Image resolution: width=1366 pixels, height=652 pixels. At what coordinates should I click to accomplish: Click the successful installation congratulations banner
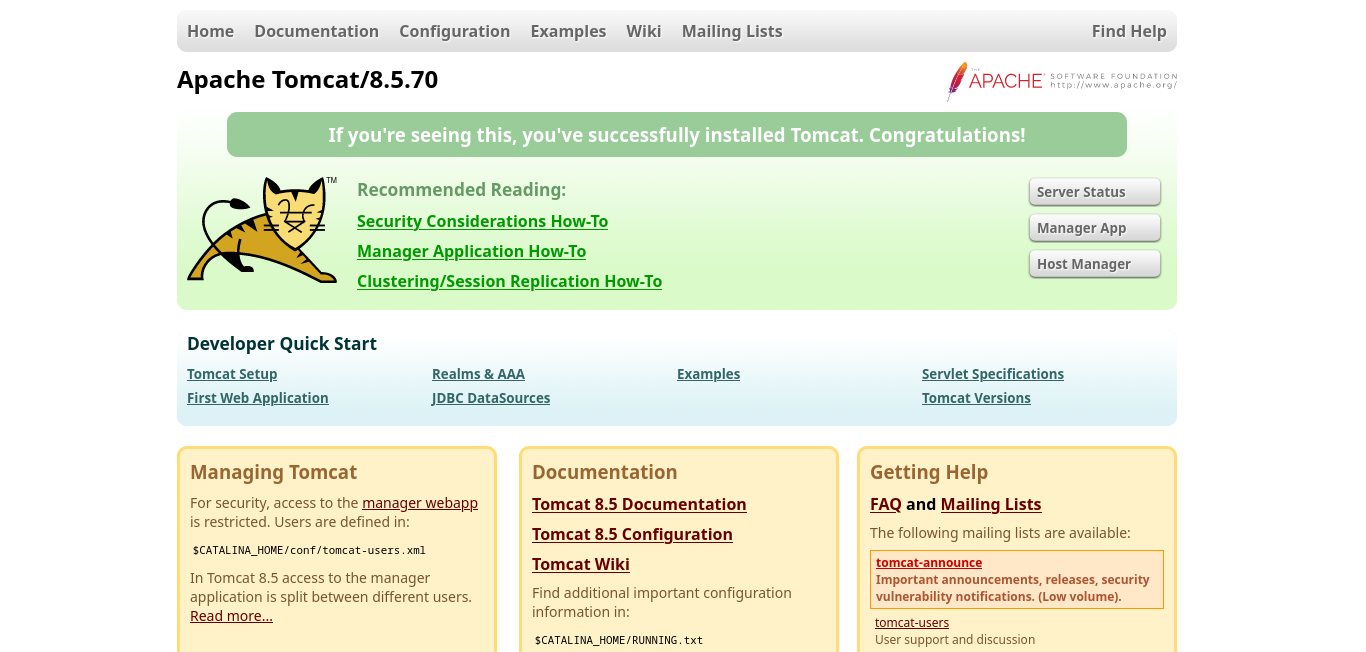point(677,135)
